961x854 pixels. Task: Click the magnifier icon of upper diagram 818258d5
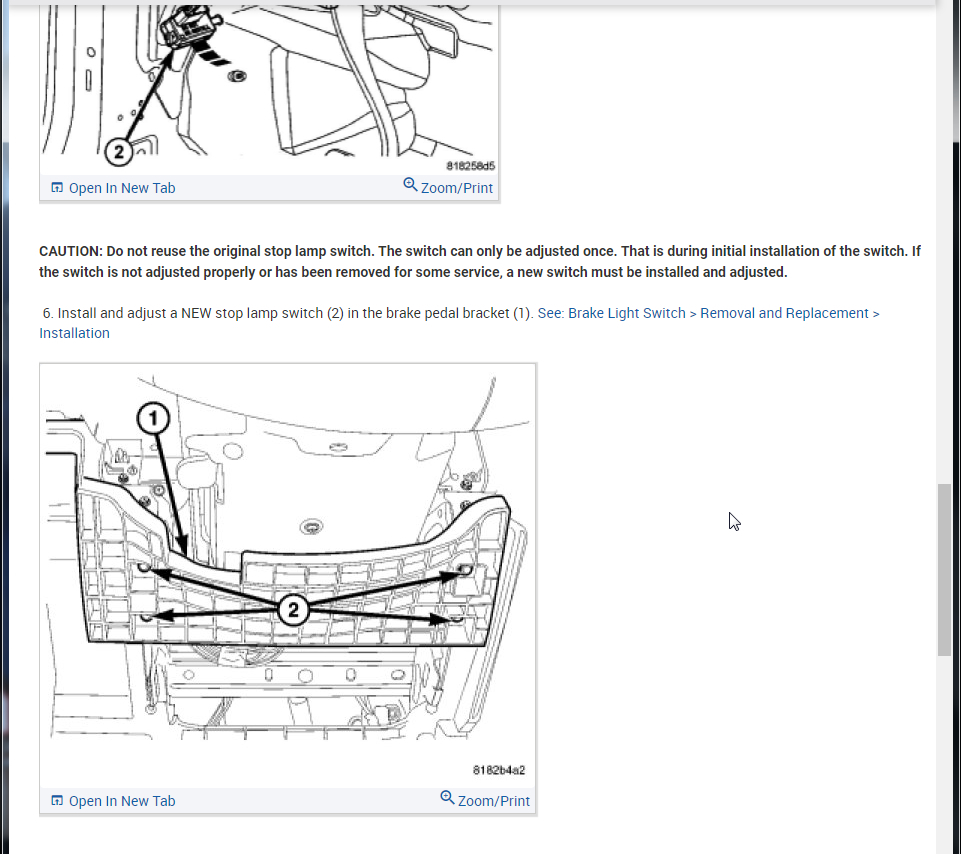click(410, 185)
